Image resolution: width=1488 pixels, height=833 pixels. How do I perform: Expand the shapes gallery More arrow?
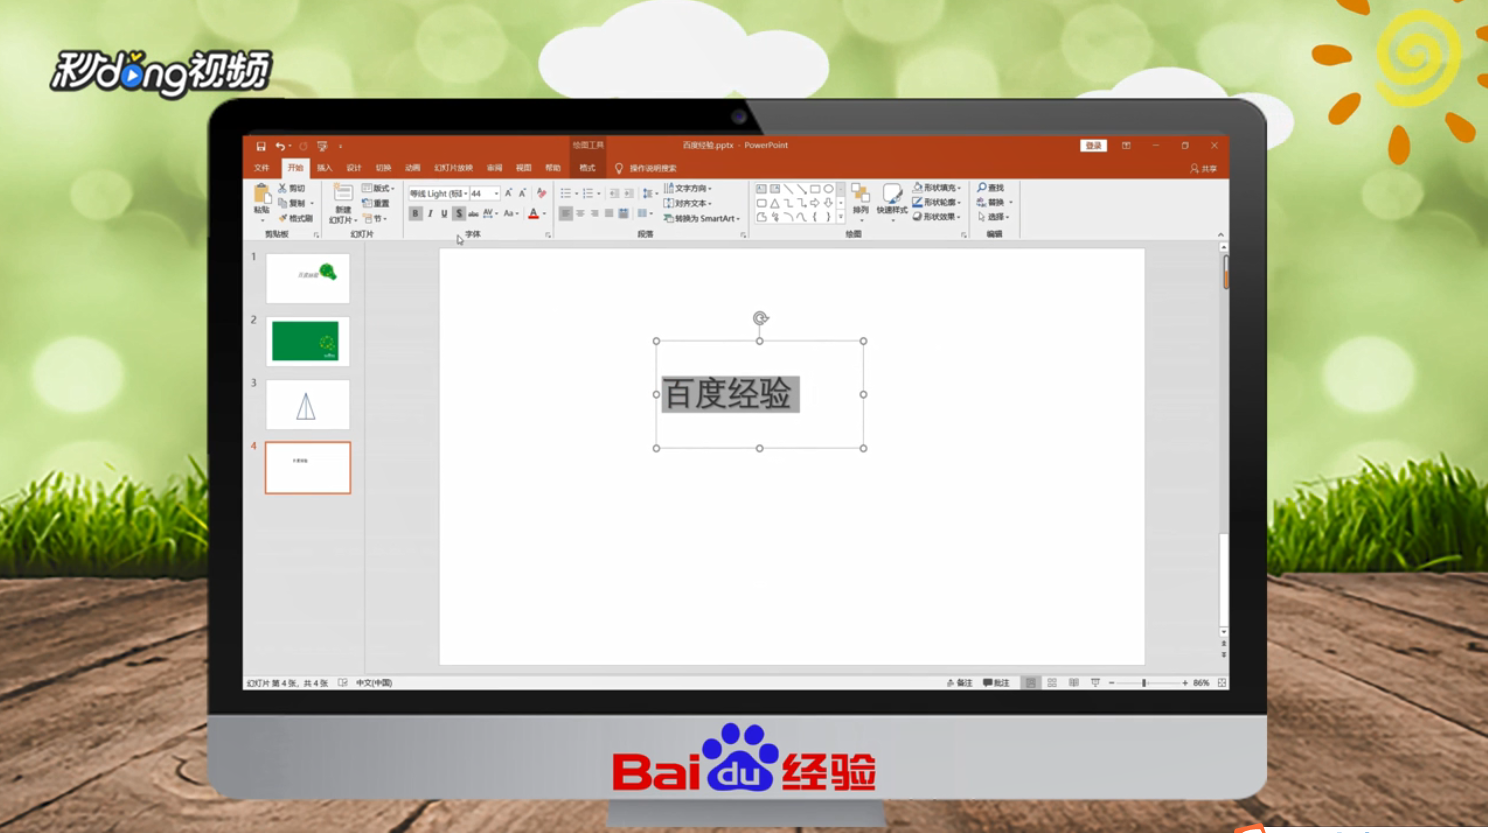tap(841, 217)
